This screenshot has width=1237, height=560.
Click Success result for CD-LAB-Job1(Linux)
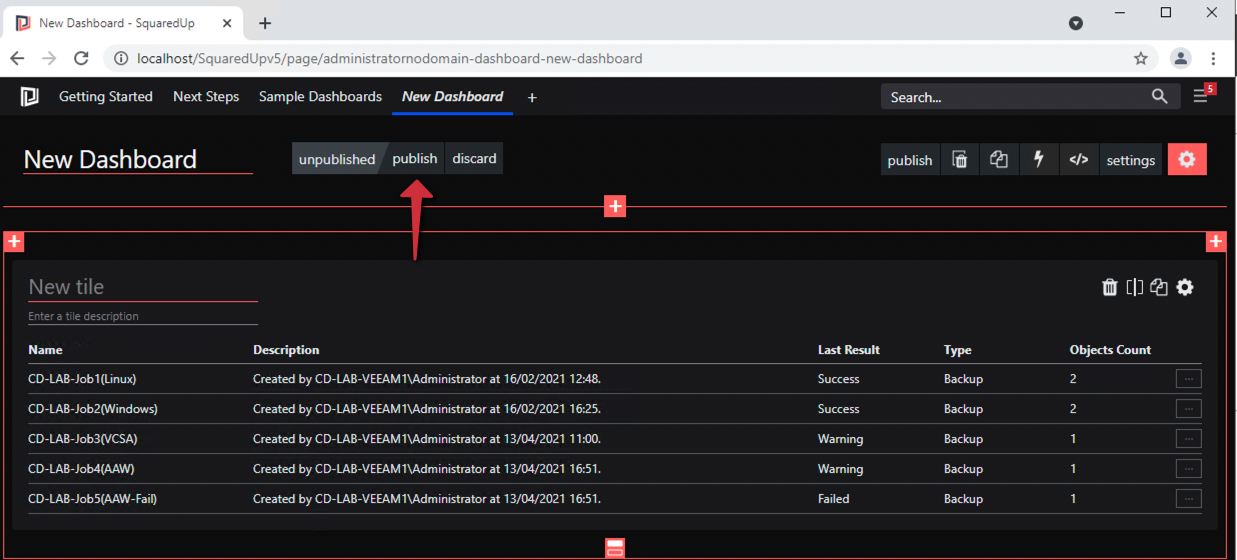coord(838,379)
